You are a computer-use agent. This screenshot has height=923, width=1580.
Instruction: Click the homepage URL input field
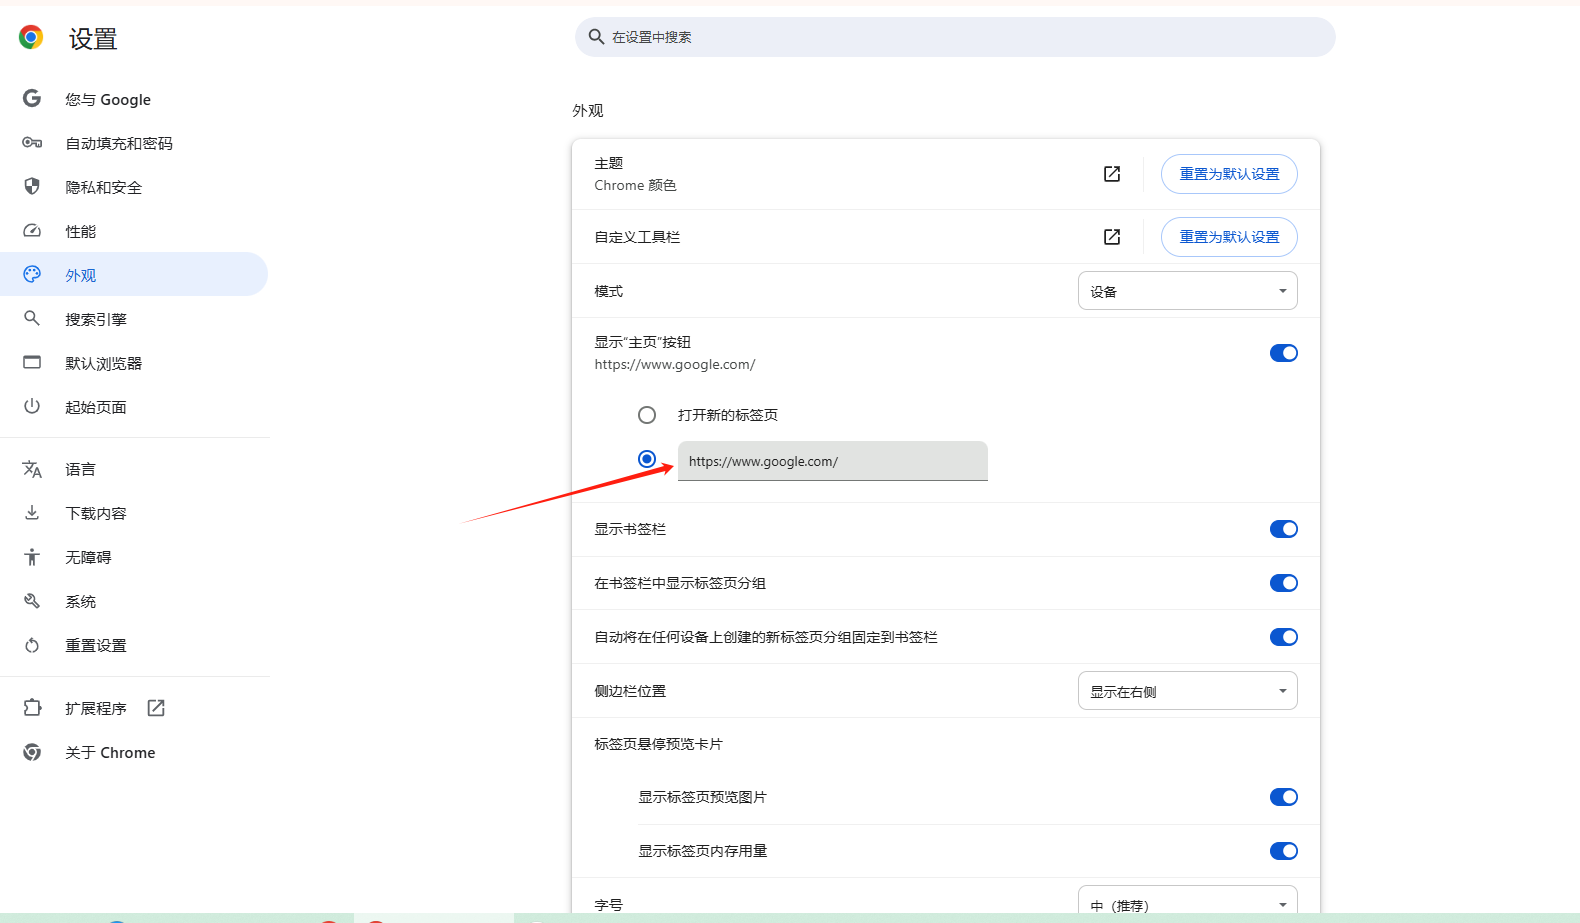(833, 461)
